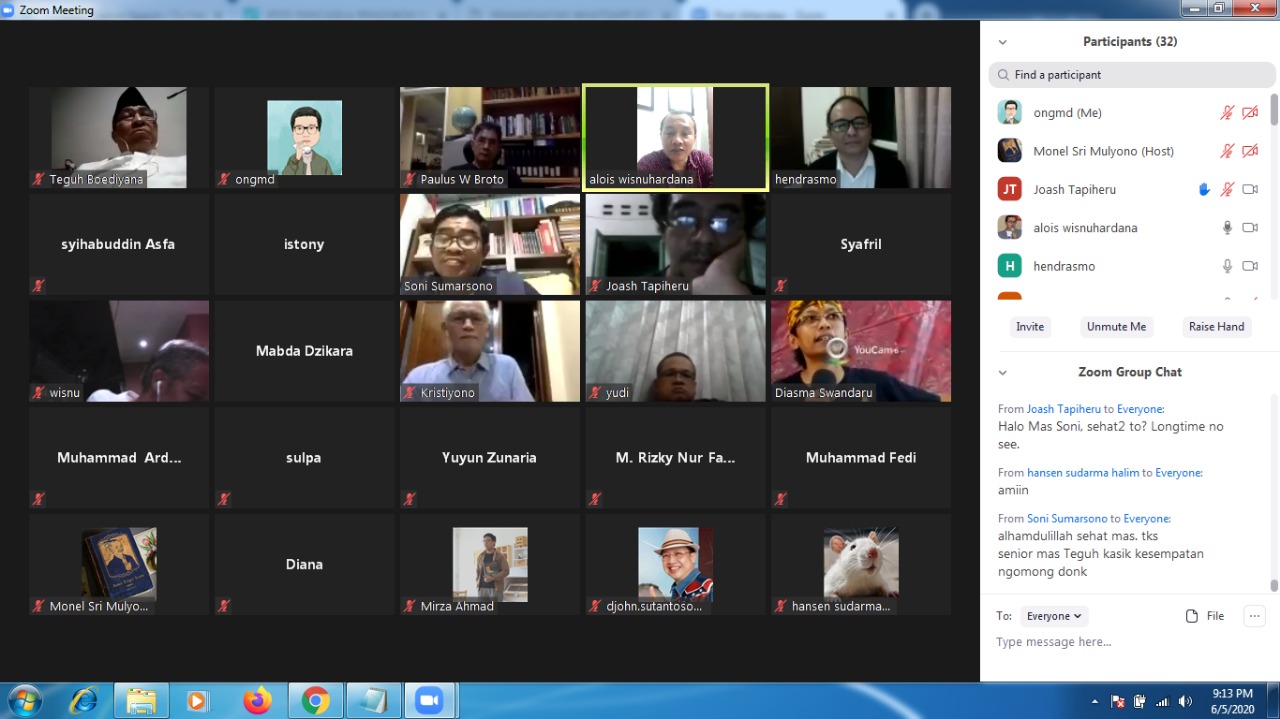The width and height of the screenshot is (1280, 719).
Task: Click hendrasmo's video camera icon
Action: pyautogui.click(x=1250, y=266)
